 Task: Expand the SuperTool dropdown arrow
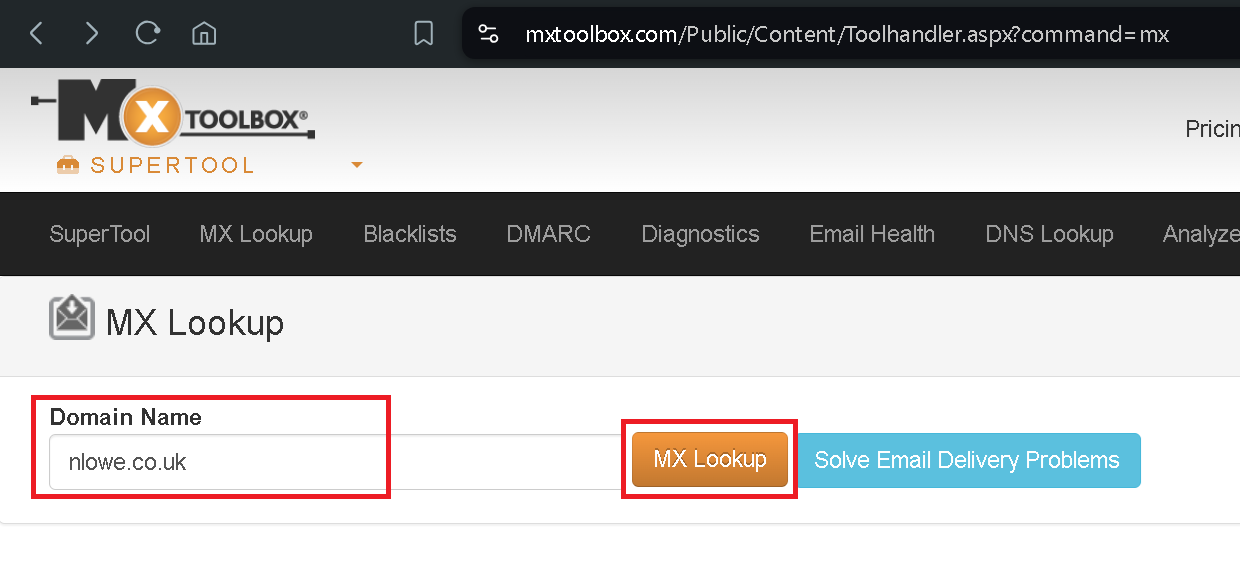pos(357,165)
